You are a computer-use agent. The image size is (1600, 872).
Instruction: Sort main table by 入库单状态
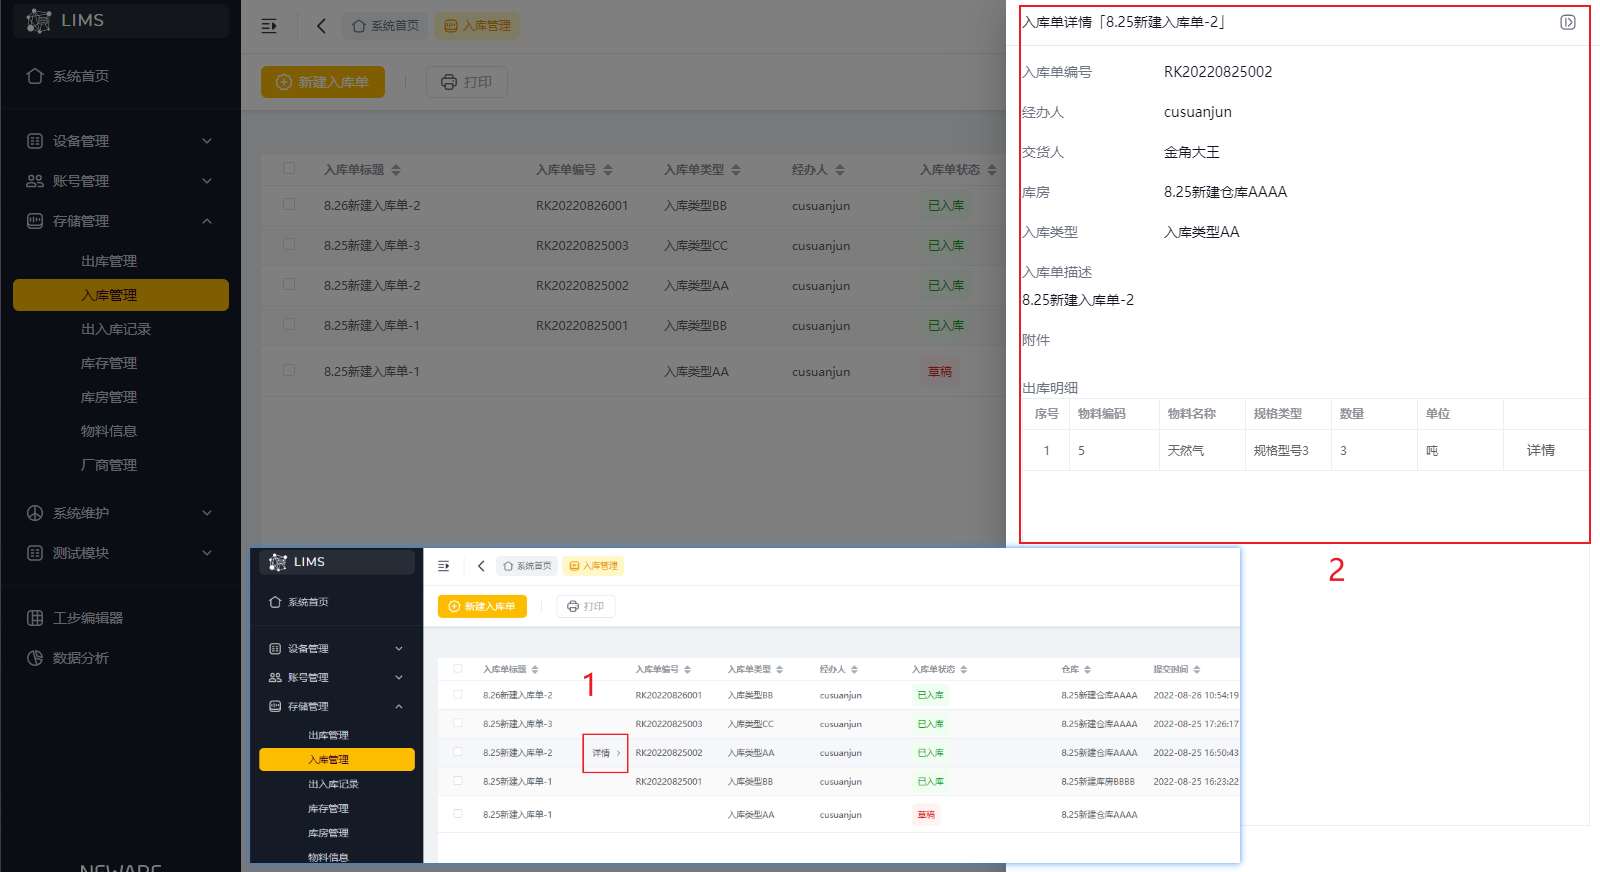[992, 170]
